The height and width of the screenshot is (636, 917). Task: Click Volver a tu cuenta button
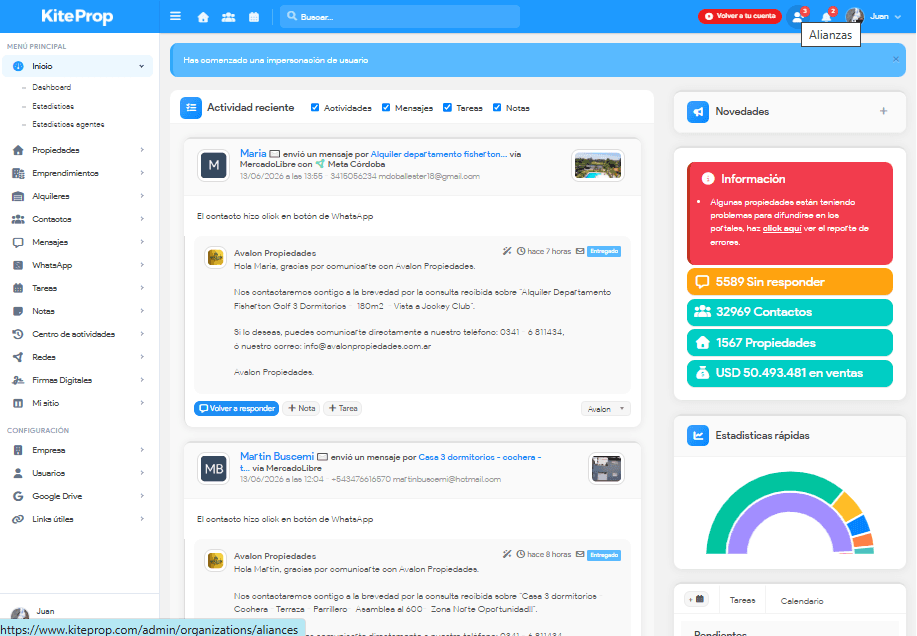(x=740, y=16)
